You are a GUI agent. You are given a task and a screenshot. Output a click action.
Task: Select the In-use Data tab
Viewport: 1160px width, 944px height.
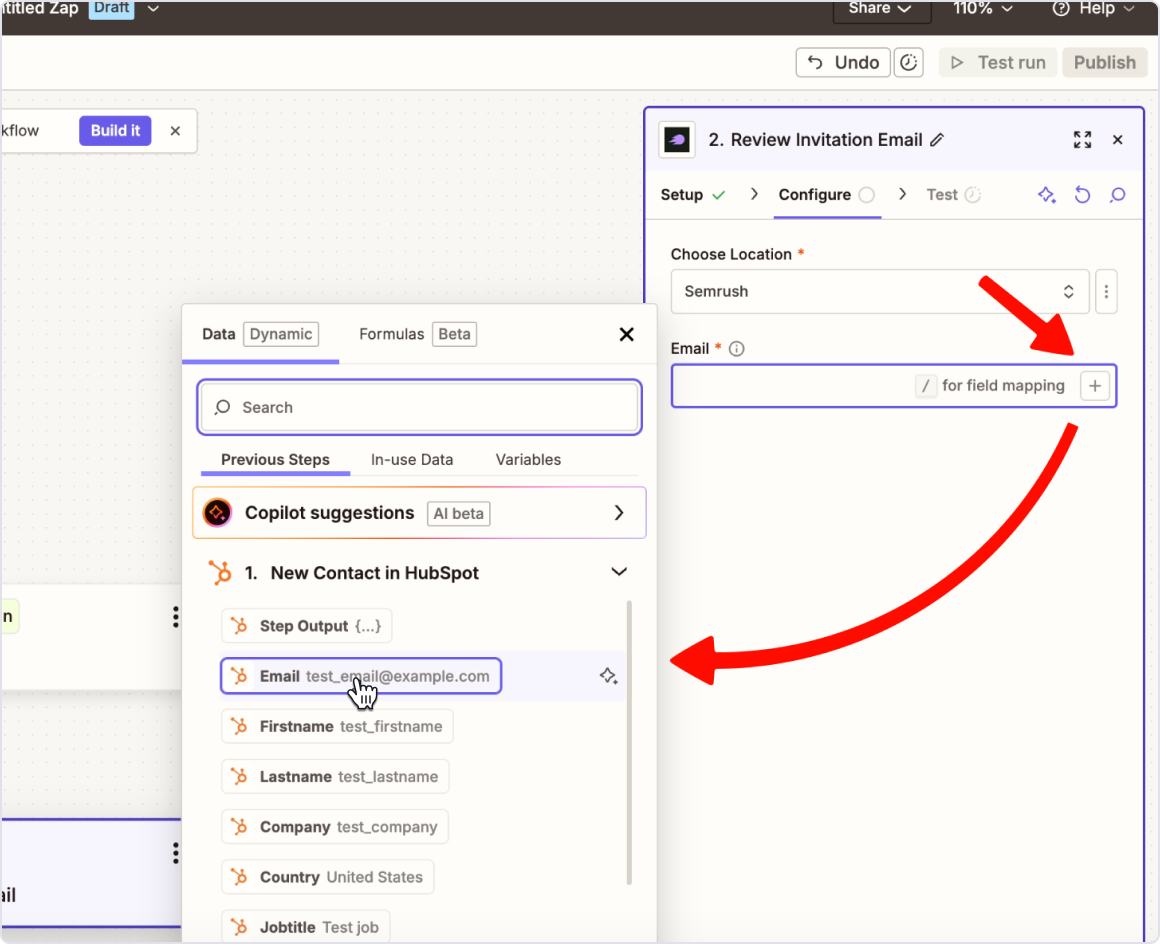[x=412, y=459]
